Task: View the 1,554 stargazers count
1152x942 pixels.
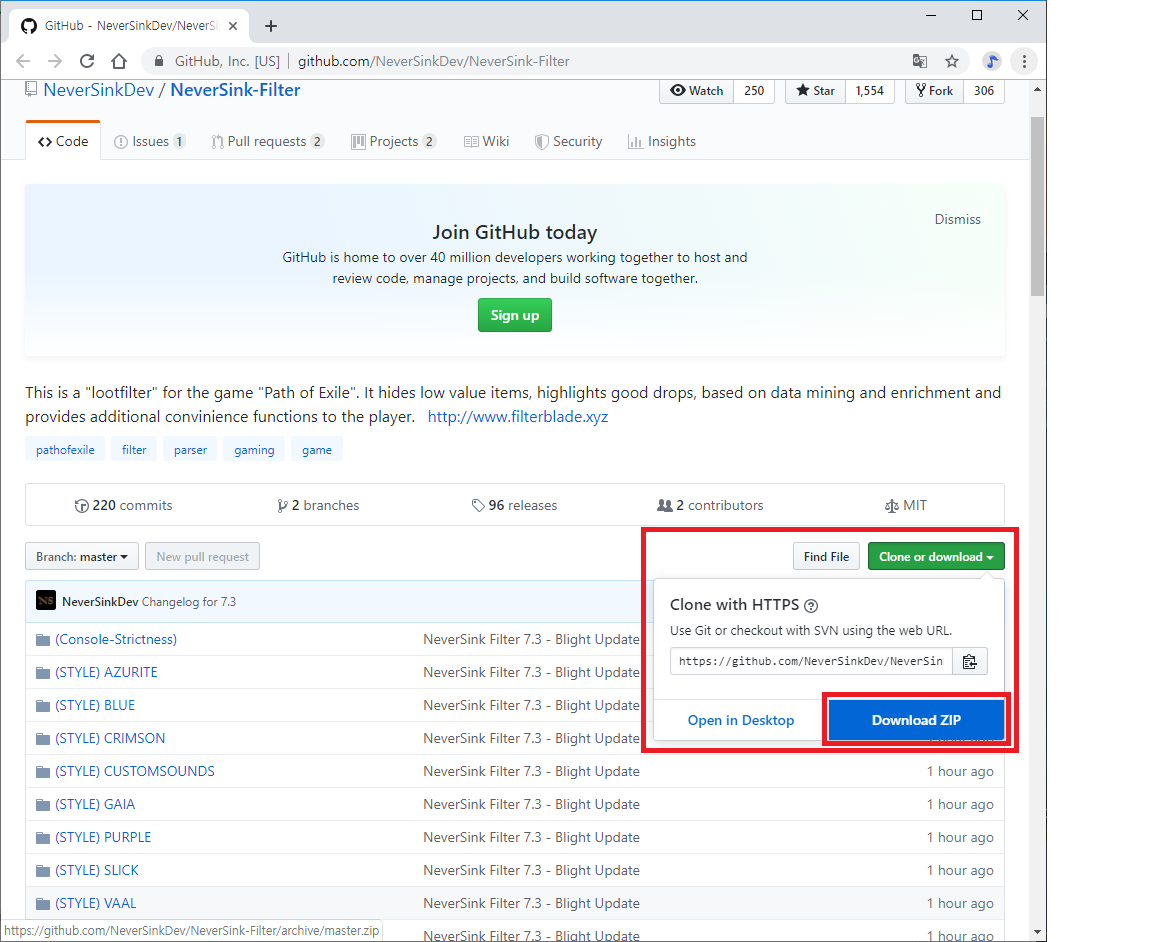Action: pos(870,90)
